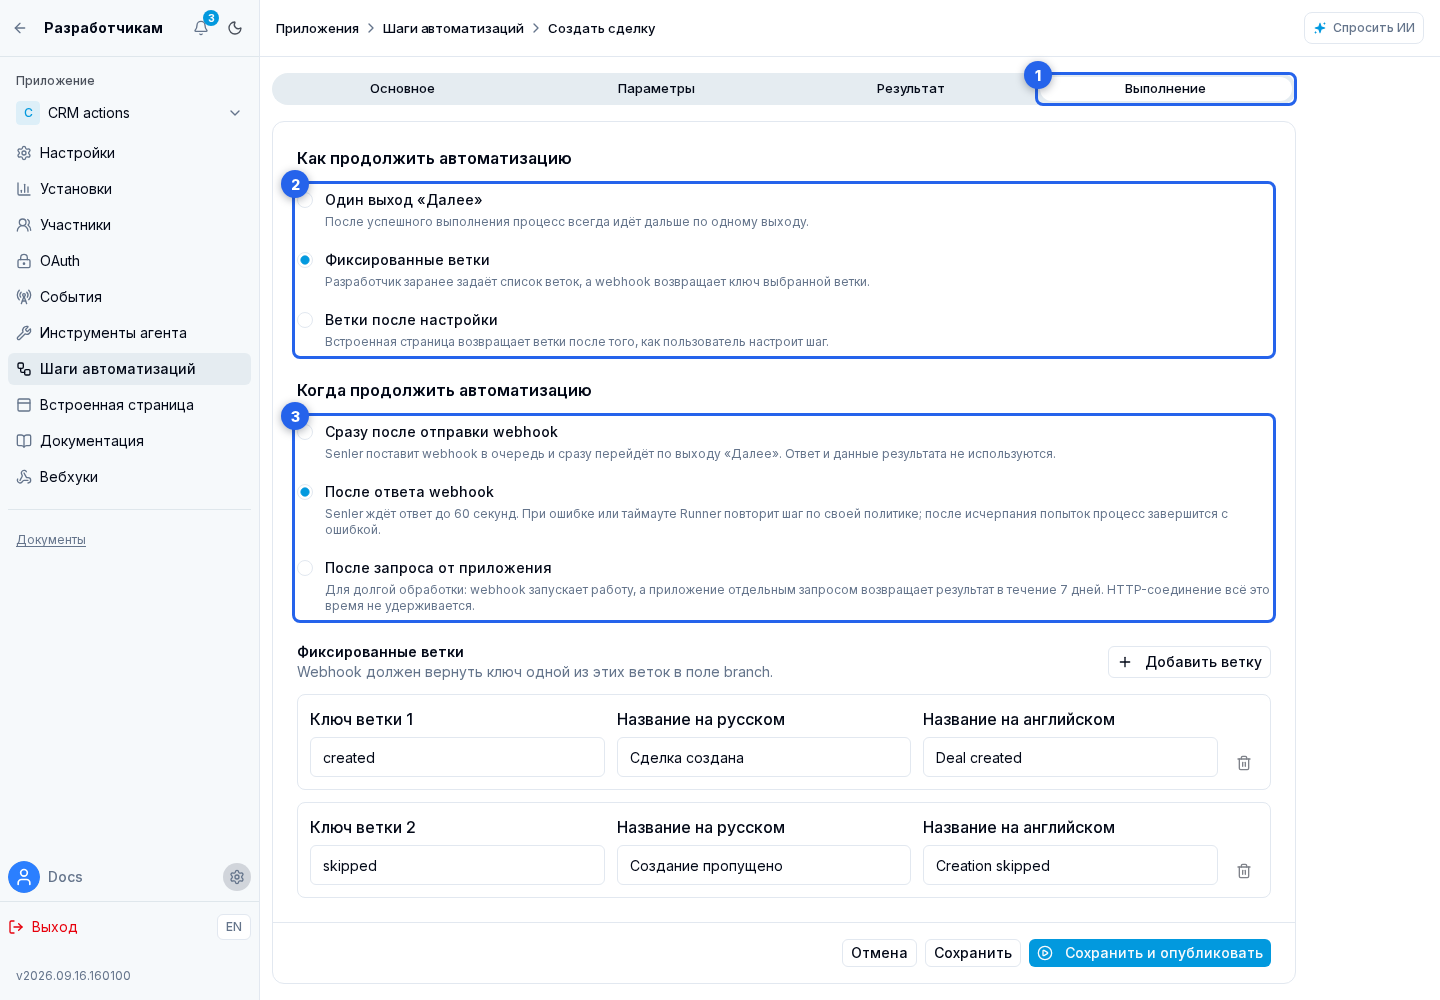Click Сохранить и опубликовать button

coord(1150,953)
